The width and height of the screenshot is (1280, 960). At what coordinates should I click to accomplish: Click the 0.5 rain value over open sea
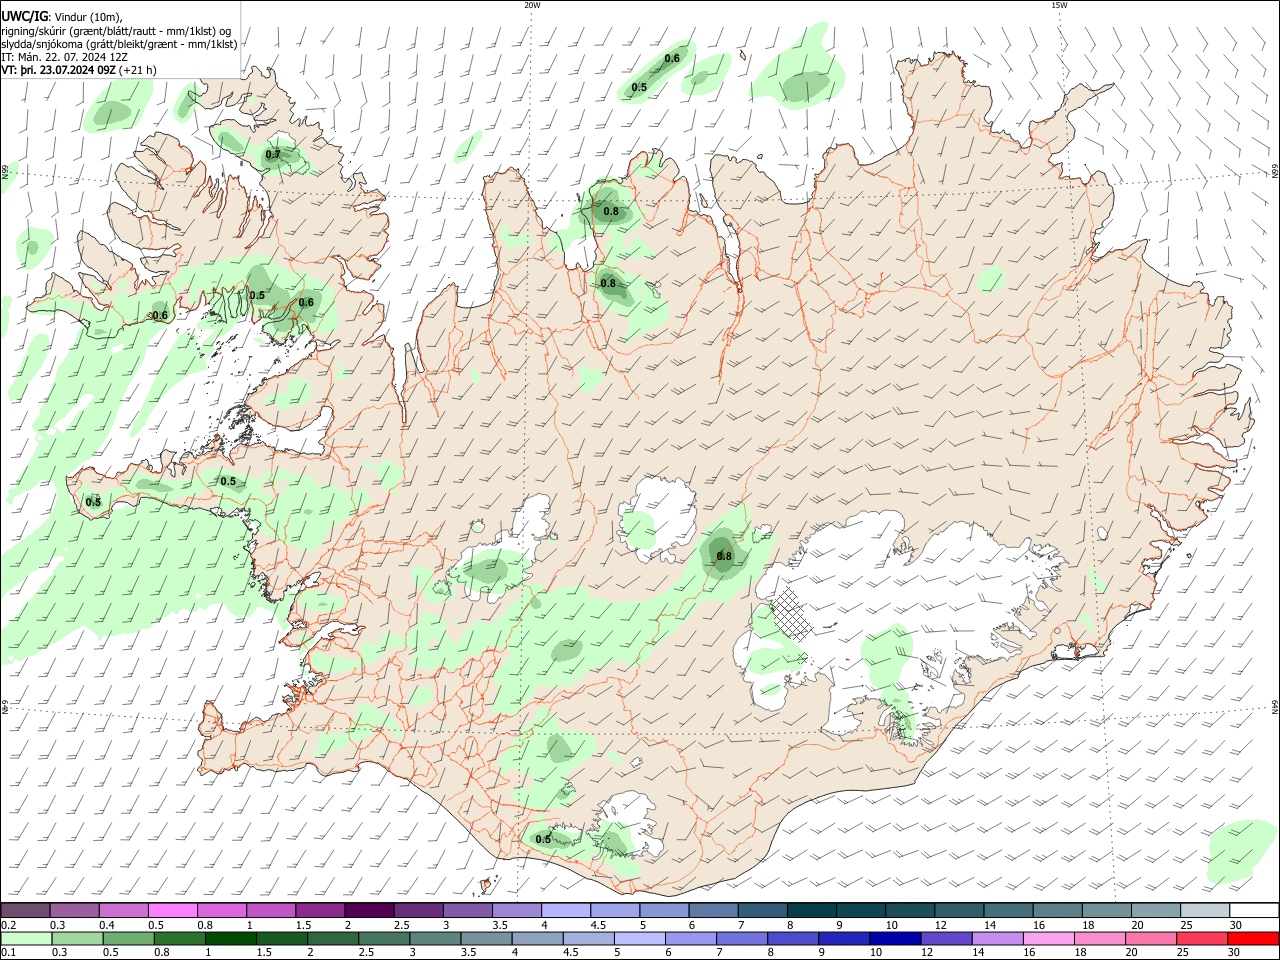click(x=639, y=88)
